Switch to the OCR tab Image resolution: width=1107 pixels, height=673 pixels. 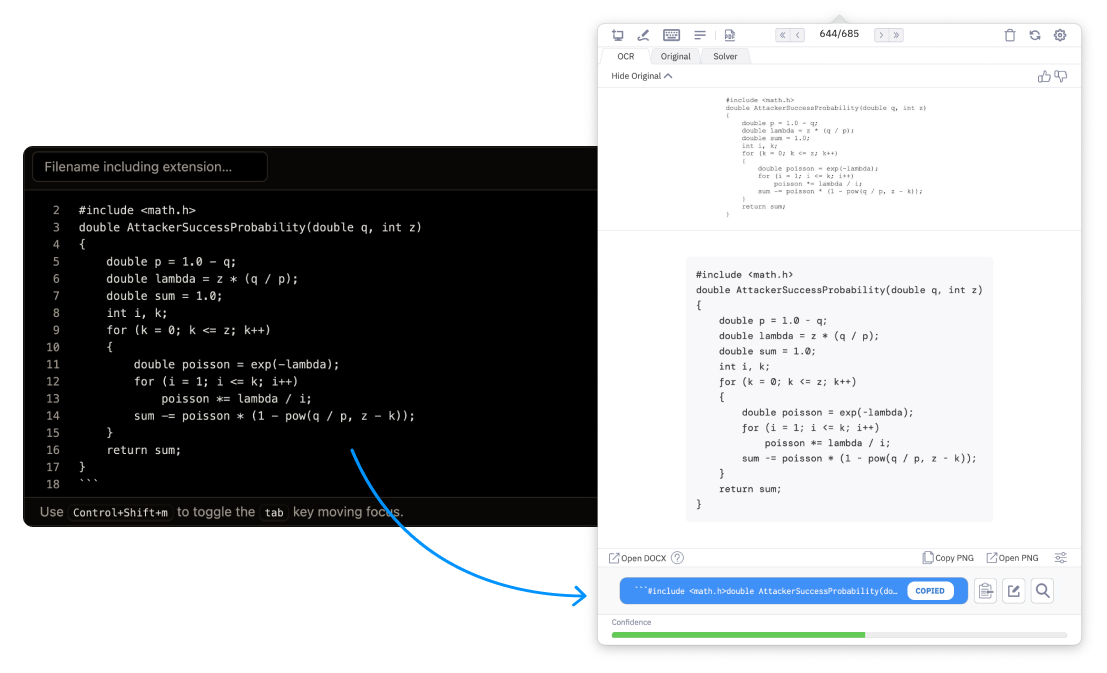(x=626, y=56)
